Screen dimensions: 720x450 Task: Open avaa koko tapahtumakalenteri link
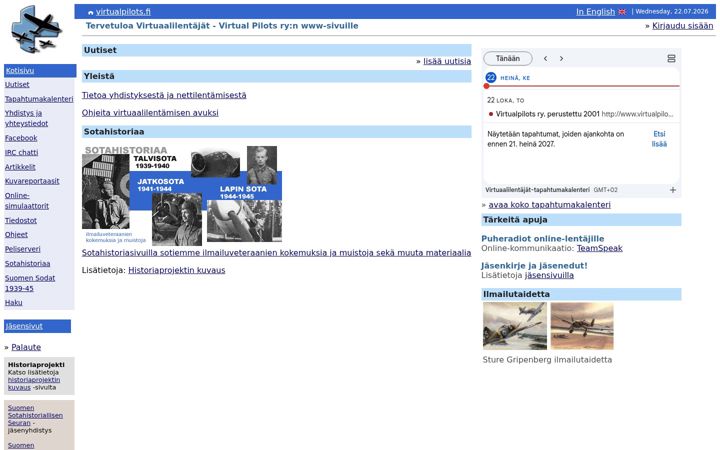pyautogui.click(x=550, y=205)
